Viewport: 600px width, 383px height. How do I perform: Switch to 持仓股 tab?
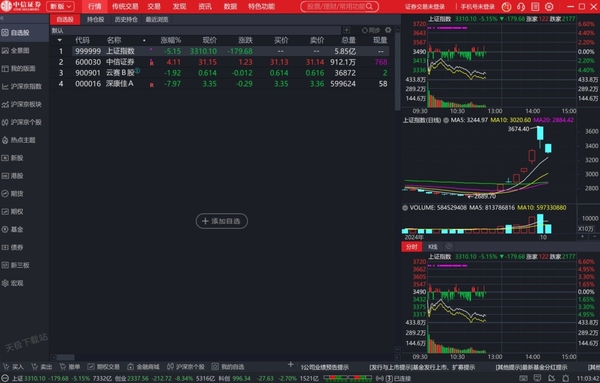tap(95, 20)
